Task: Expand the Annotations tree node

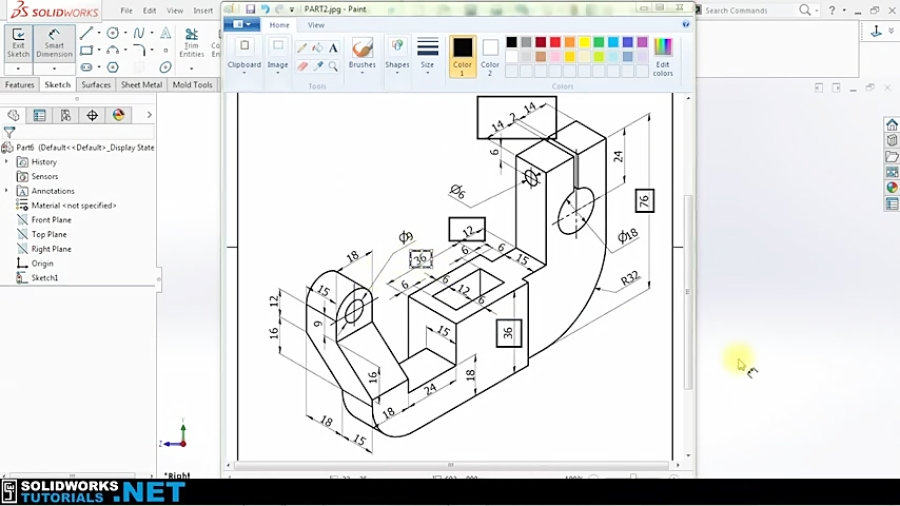Action: (7, 190)
